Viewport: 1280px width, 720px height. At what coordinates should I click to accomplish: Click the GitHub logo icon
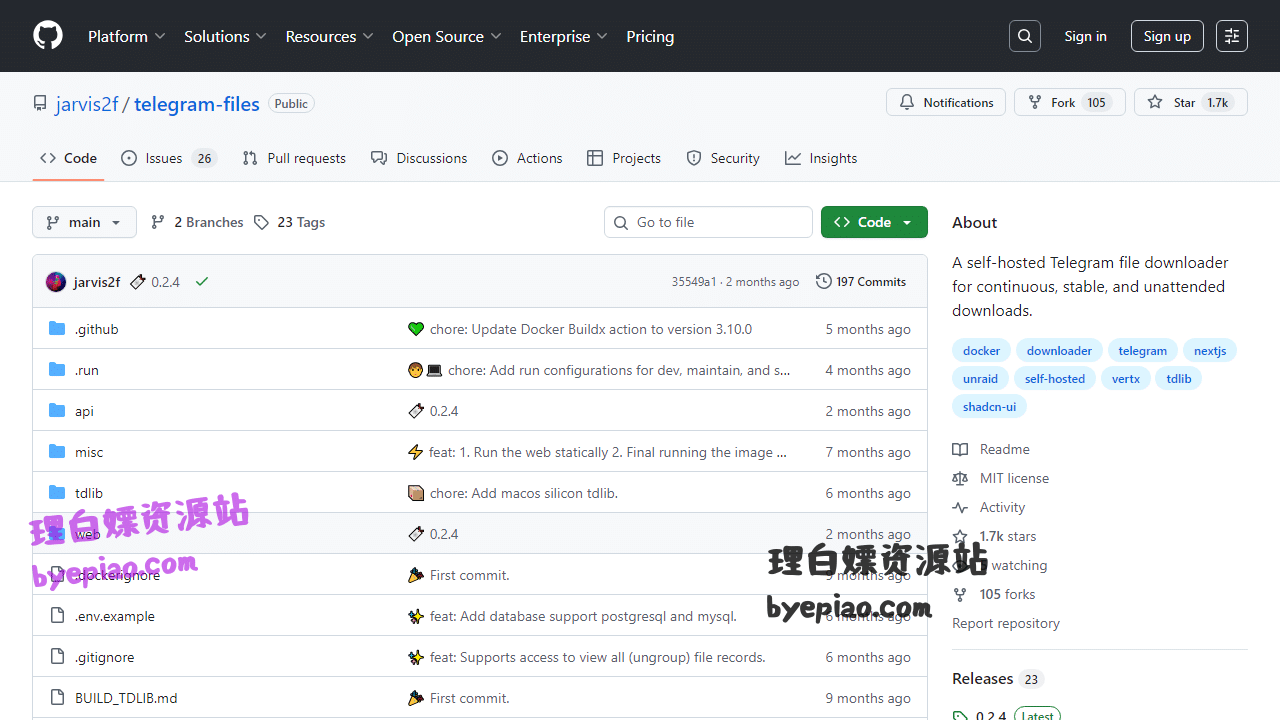click(48, 36)
